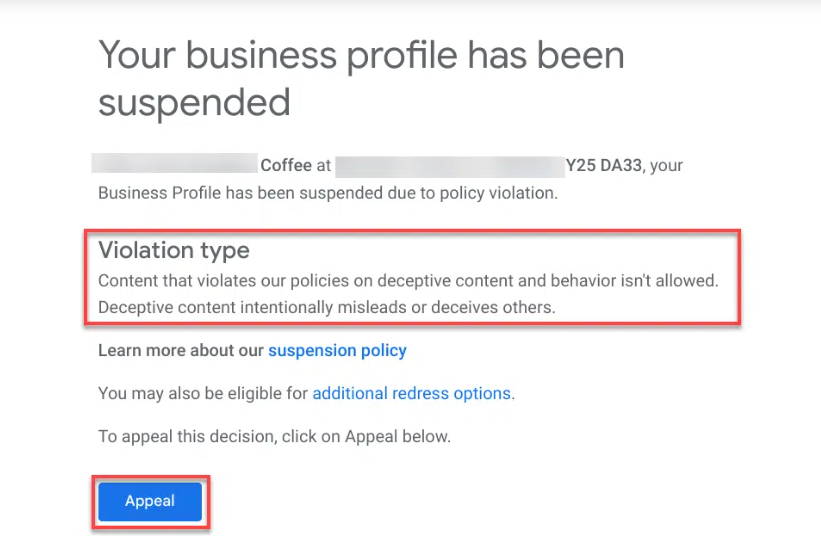Click the 'You may also be eligible for' text
The width and height of the screenshot is (821, 541).
[203, 393]
